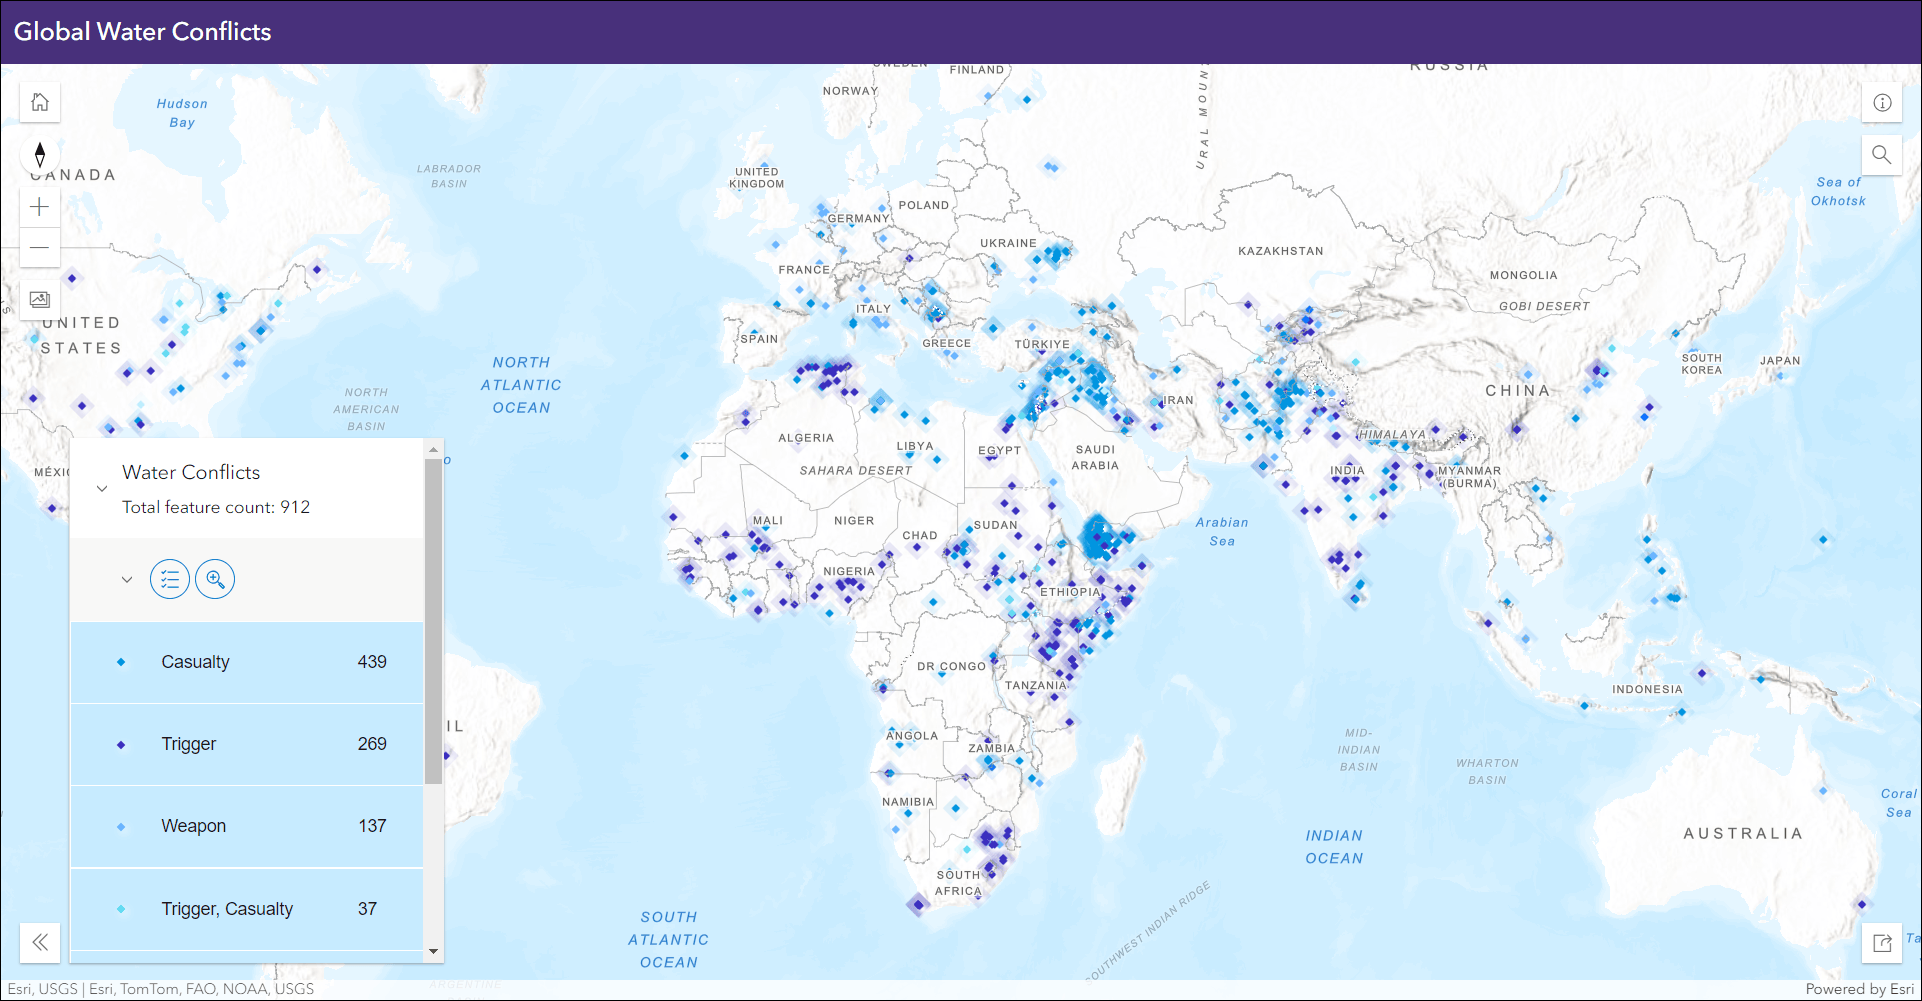
Task: Open the basemap gallery icon
Action: (40, 299)
